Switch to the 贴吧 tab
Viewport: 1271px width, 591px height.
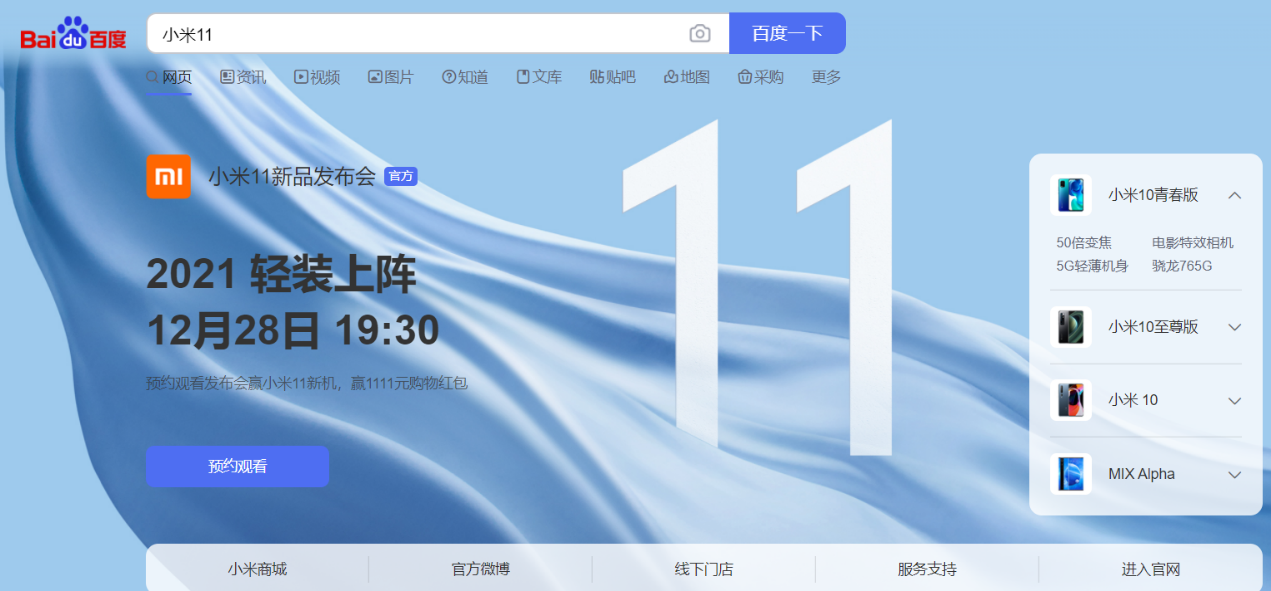(x=613, y=77)
